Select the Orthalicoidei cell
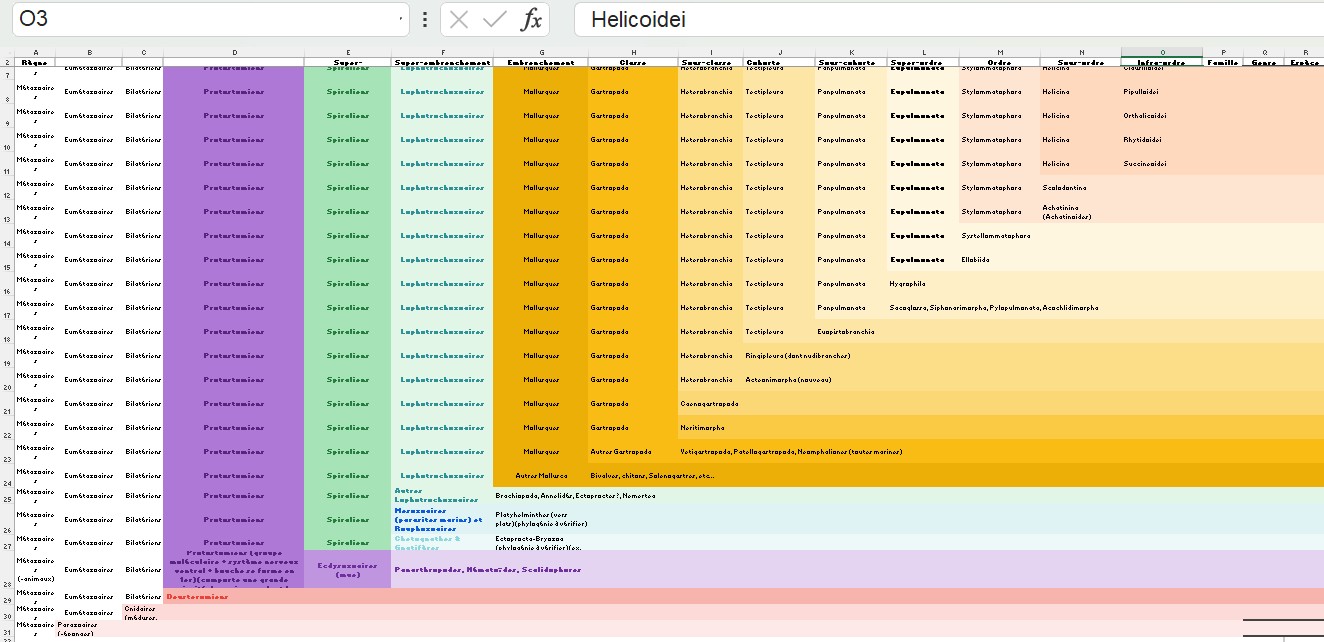The image size is (1324, 642). click(1162, 116)
